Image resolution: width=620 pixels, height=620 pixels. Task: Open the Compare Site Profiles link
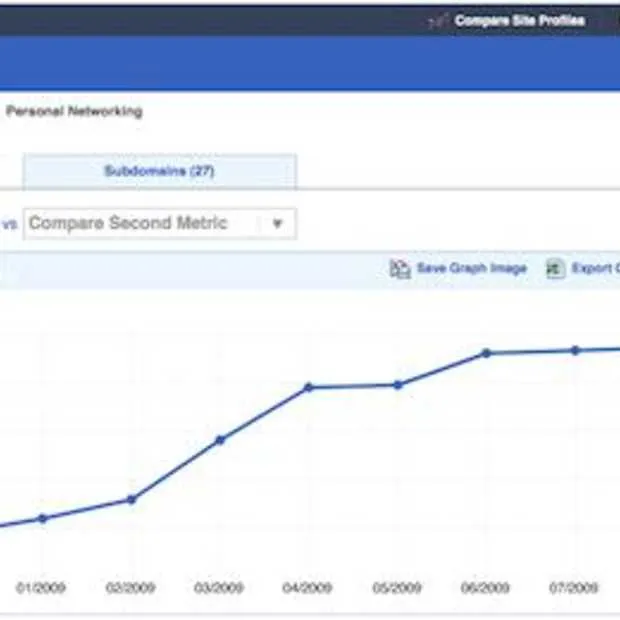(519, 21)
